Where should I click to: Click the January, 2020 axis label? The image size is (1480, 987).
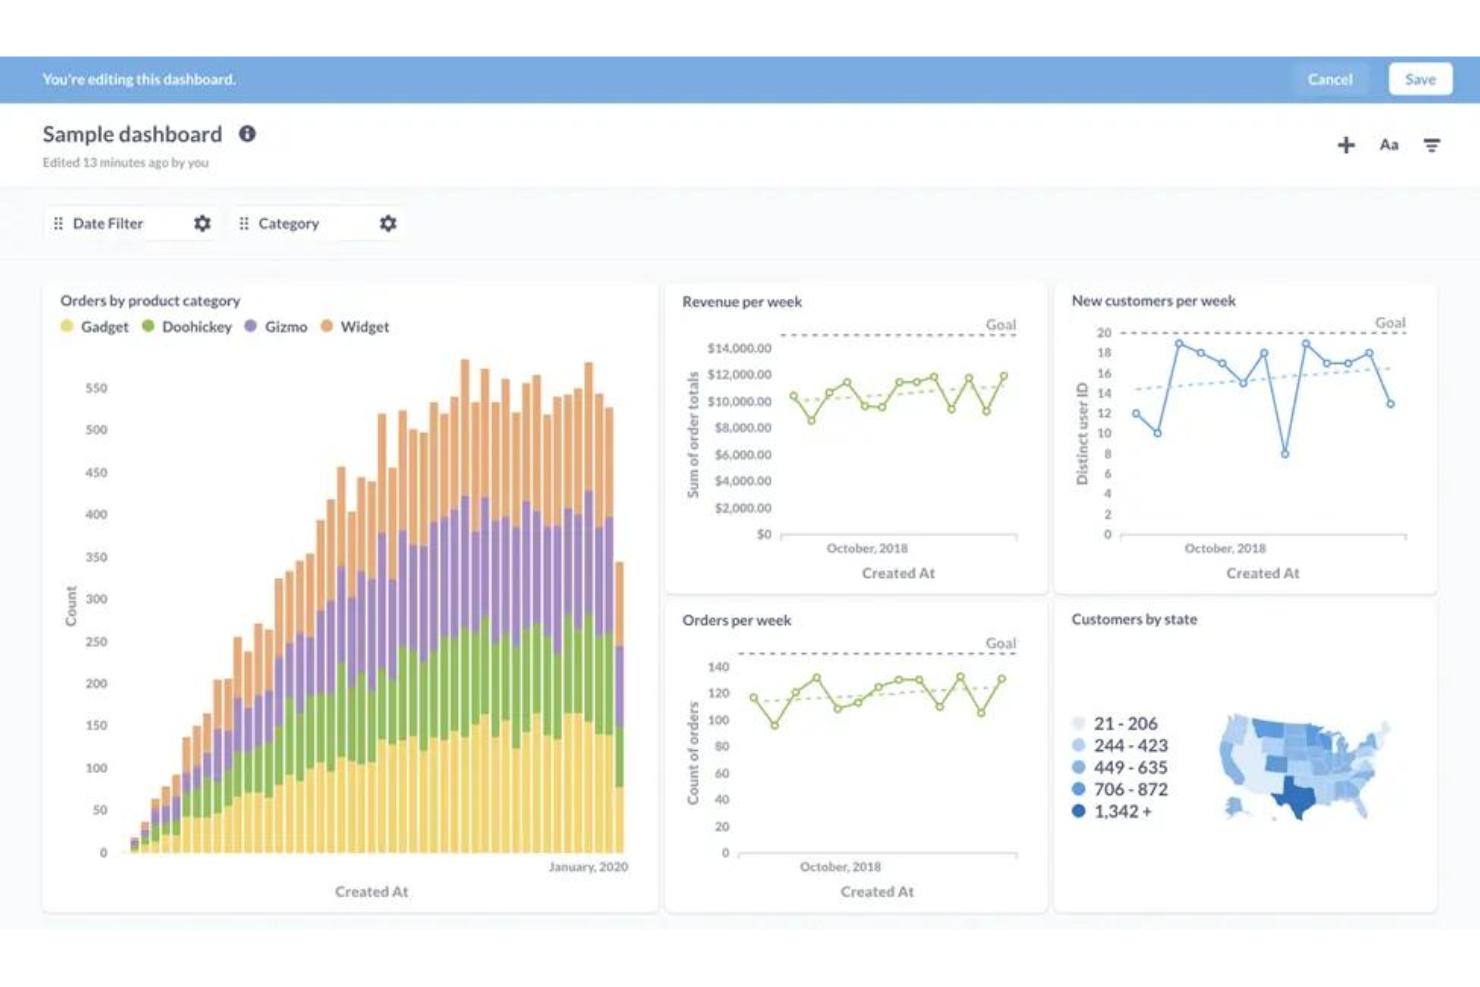(x=588, y=867)
